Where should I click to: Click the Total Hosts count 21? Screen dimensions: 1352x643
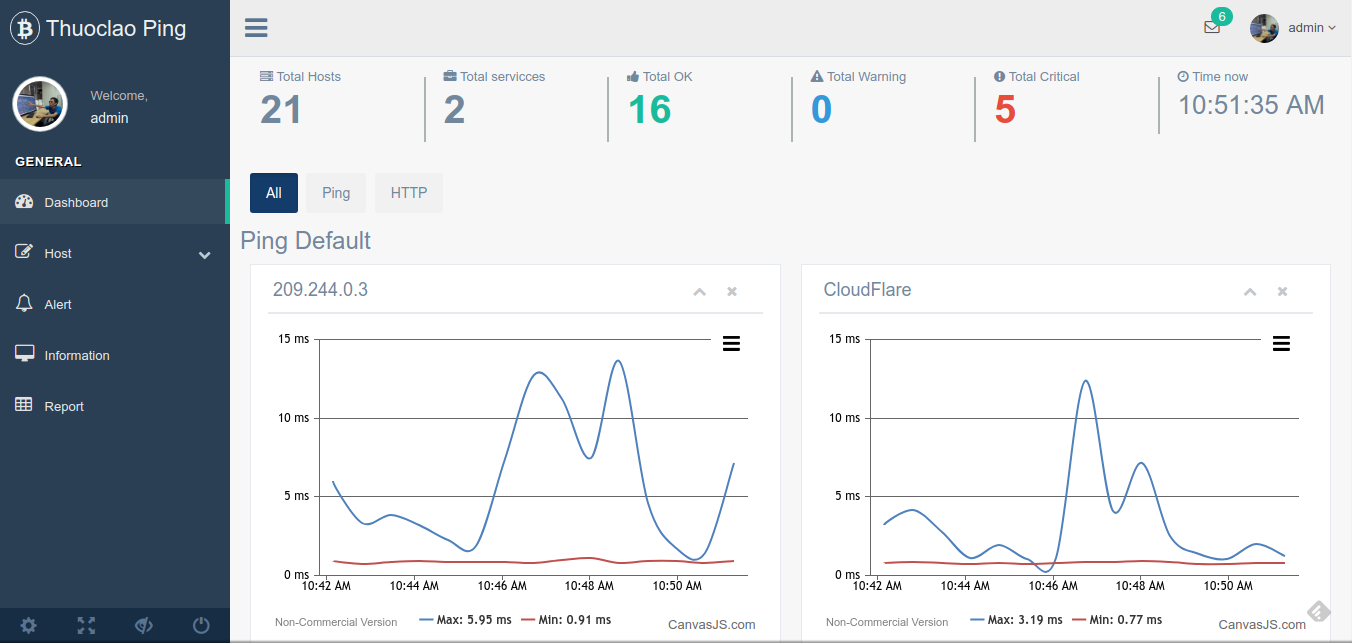[281, 109]
